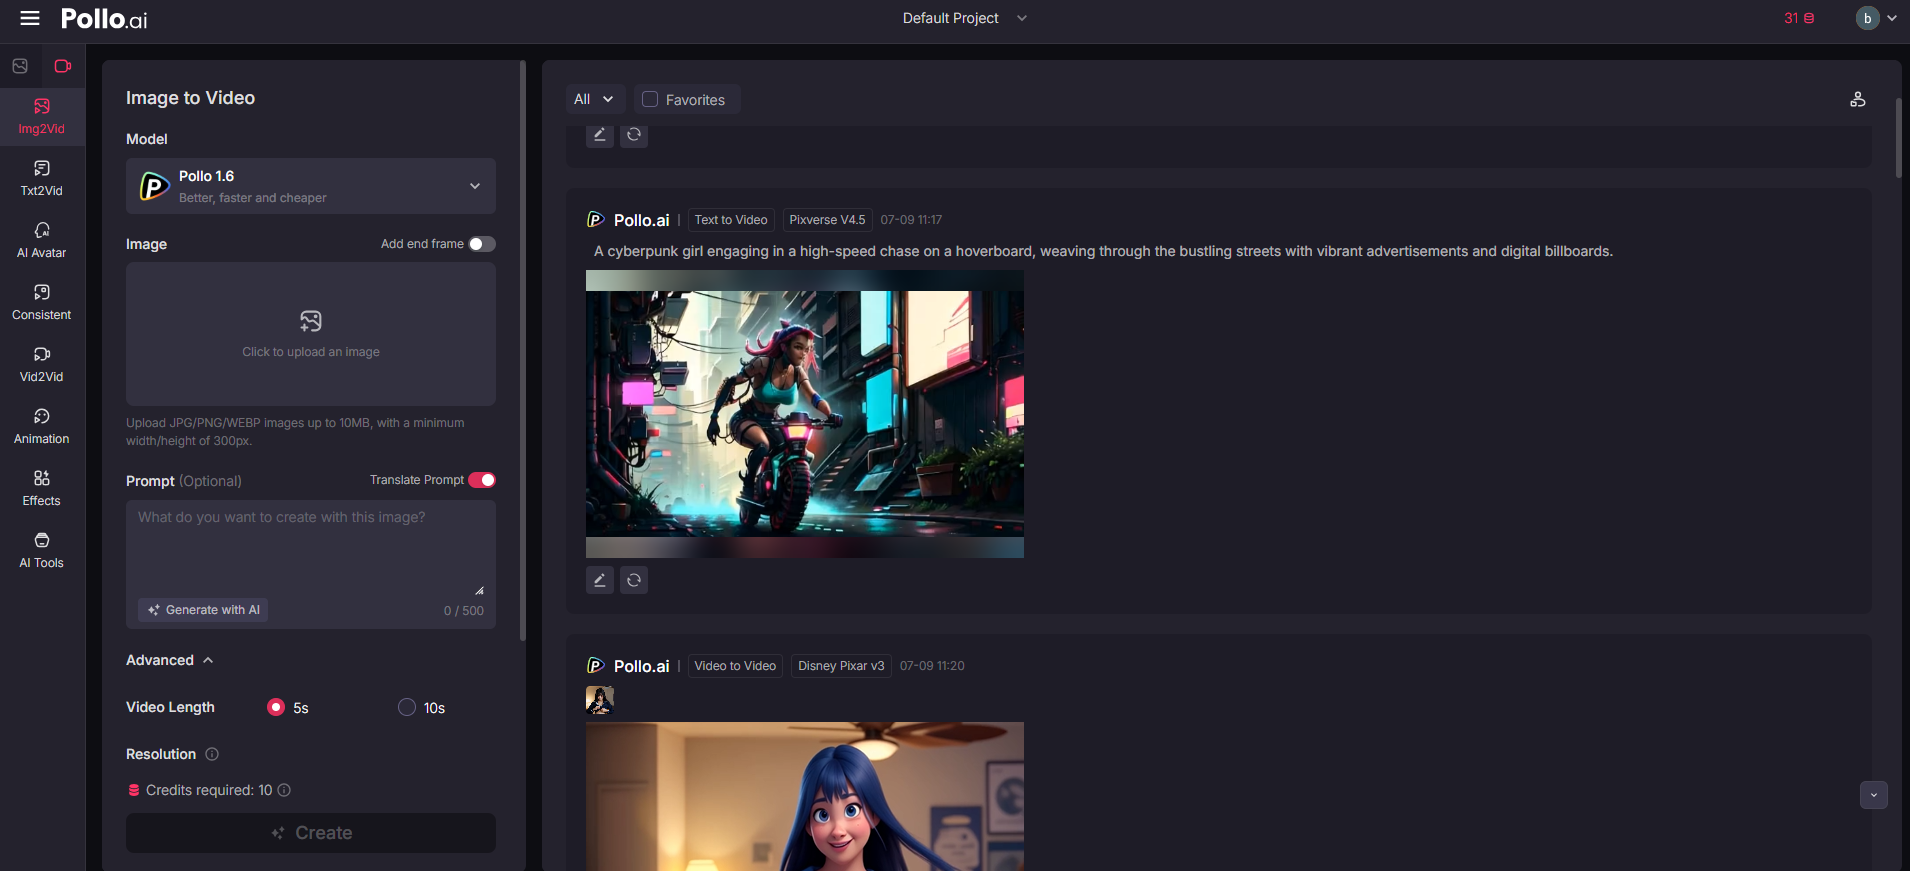Open the AI Avatar tool
The height and width of the screenshot is (871, 1910).
pyautogui.click(x=42, y=241)
